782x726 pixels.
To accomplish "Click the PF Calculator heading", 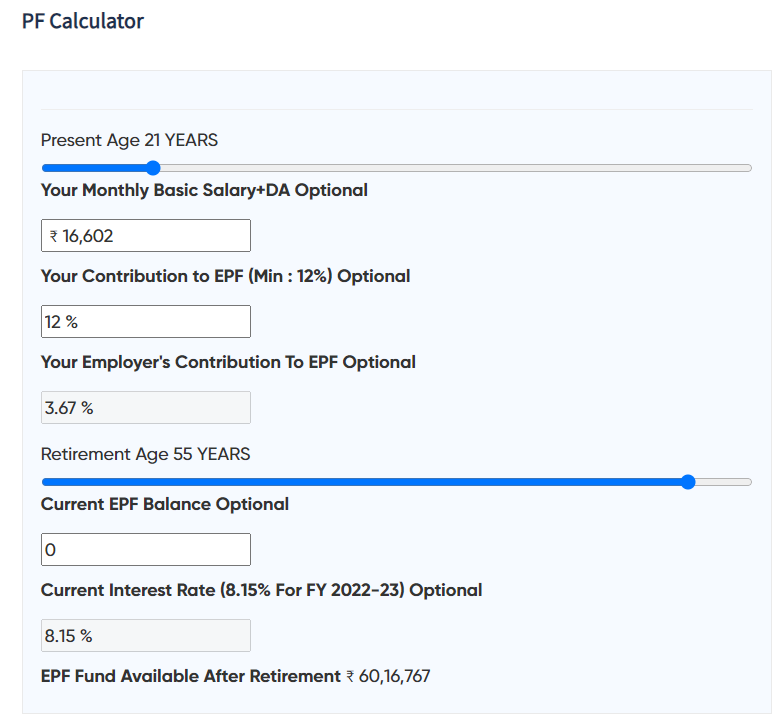I will pos(83,21).
